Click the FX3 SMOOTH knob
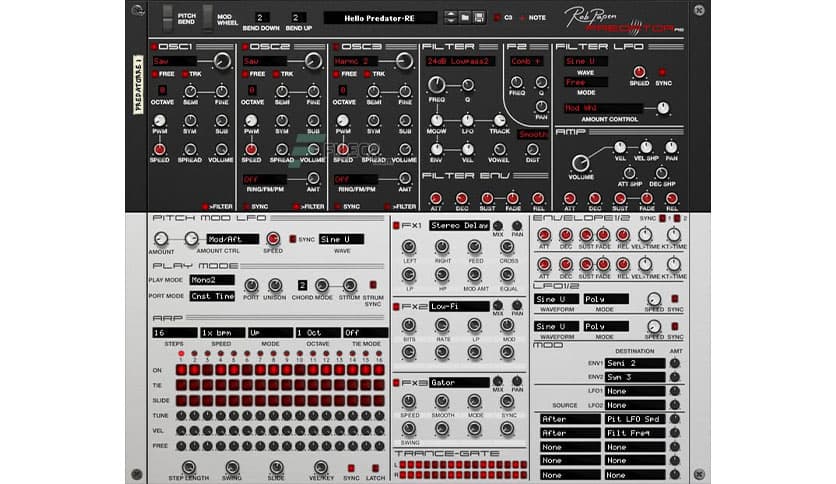The width and height of the screenshot is (836, 484). [x=441, y=401]
